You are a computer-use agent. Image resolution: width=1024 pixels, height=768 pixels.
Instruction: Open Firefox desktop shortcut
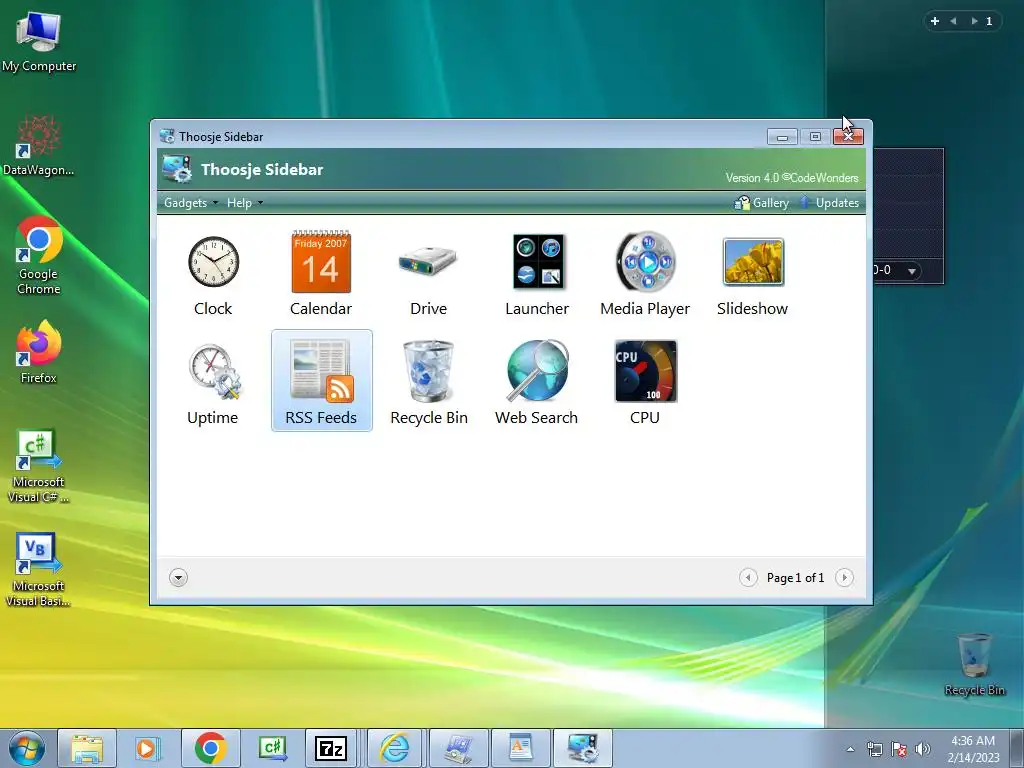[39, 353]
